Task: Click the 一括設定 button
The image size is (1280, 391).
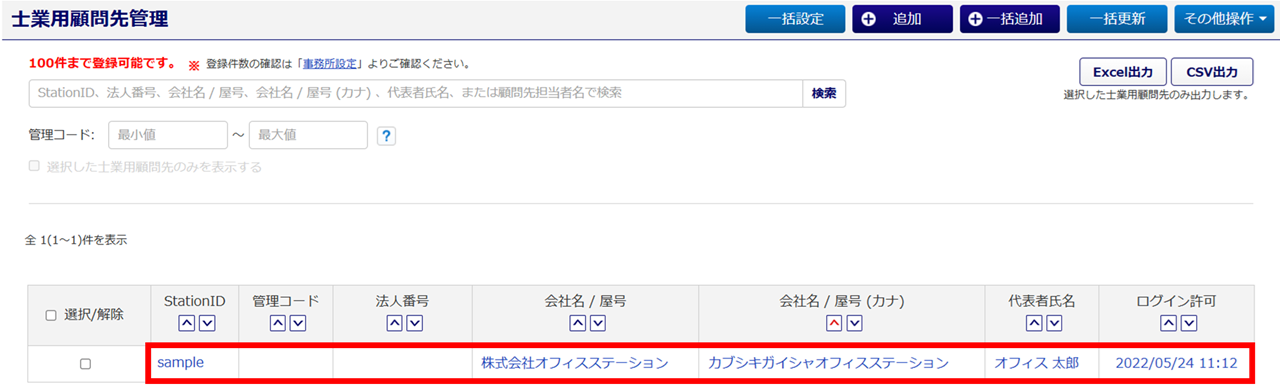Action: tap(795, 19)
